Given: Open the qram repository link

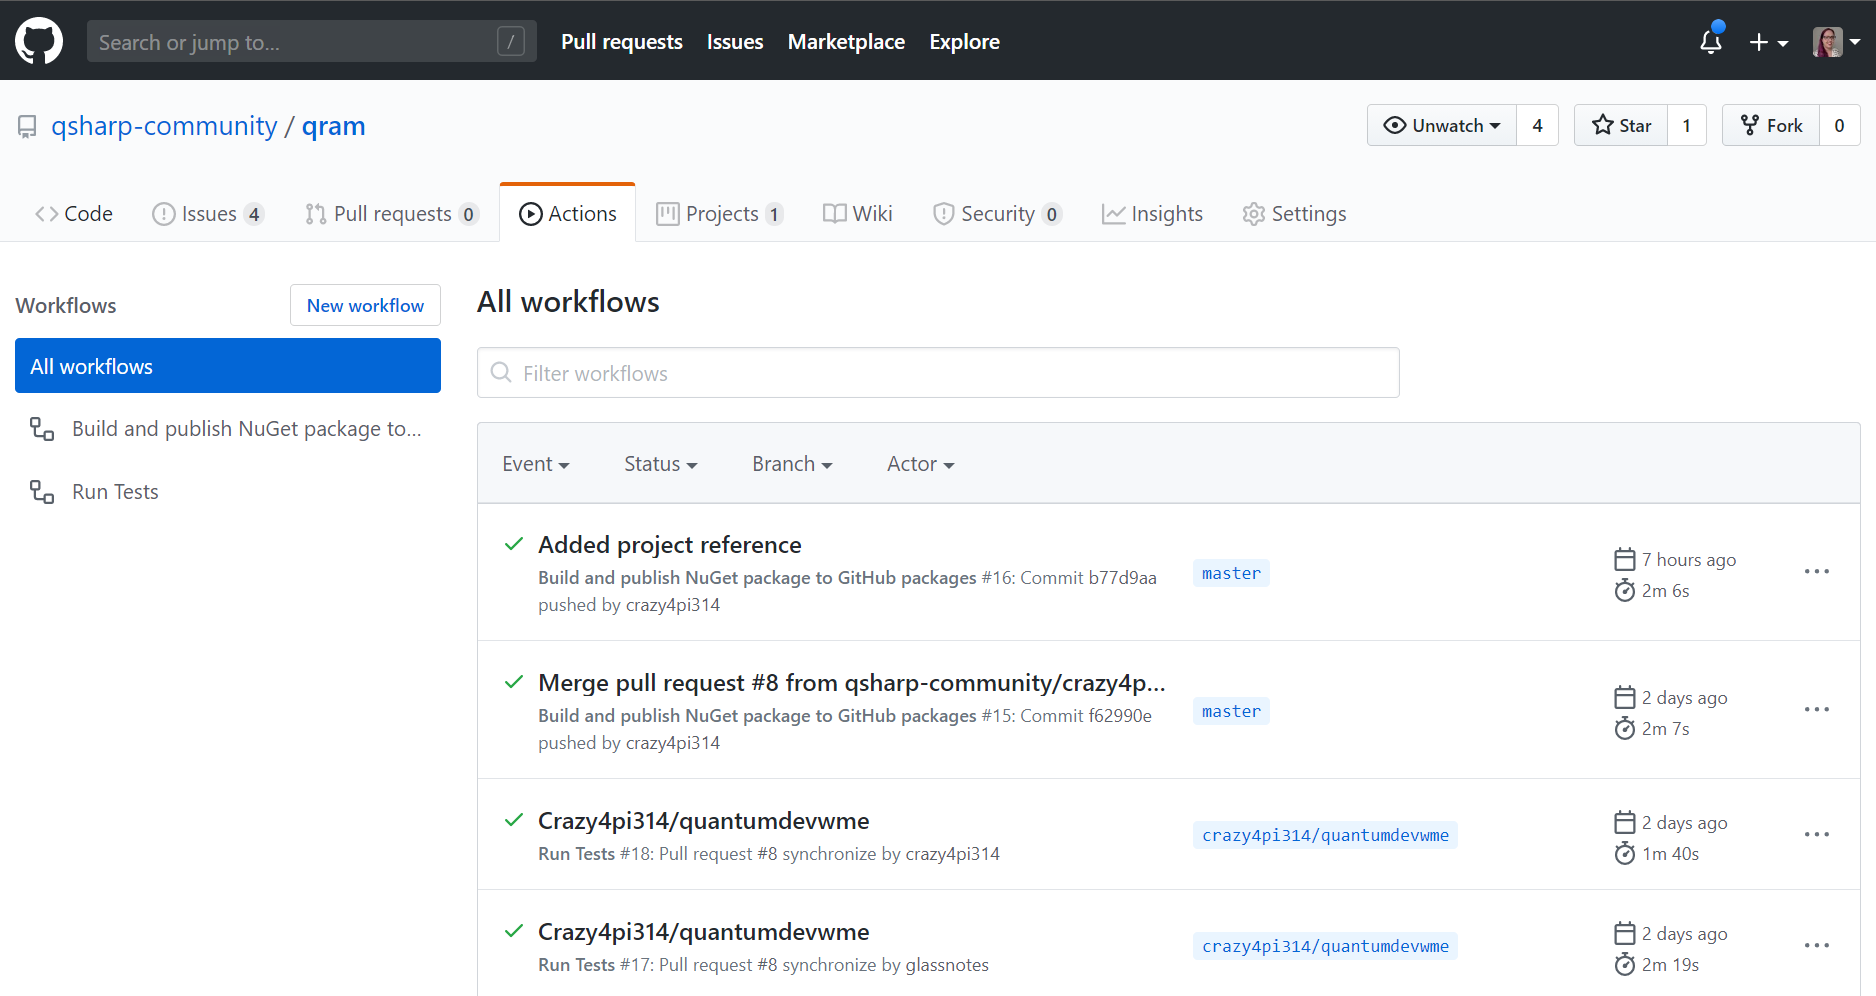Looking at the screenshot, I should (x=334, y=126).
